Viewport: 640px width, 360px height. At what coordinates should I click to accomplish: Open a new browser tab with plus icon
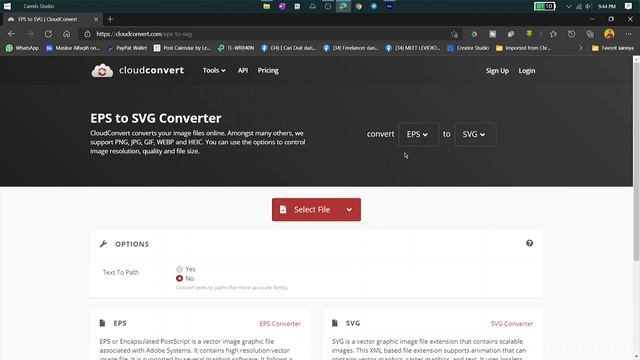pyautogui.click(x=110, y=19)
